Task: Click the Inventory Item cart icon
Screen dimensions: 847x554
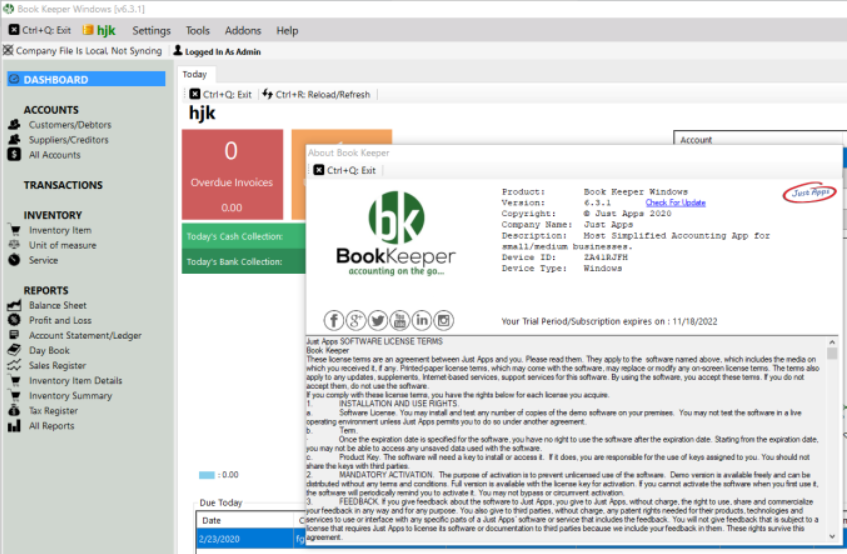Action: [x=14, y=230]
